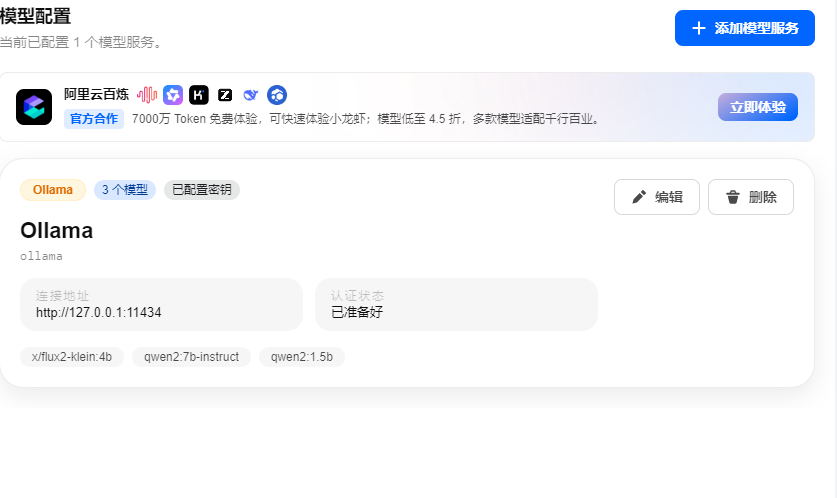Click the 已配置密钥 badge

click(x=202, y=190)
